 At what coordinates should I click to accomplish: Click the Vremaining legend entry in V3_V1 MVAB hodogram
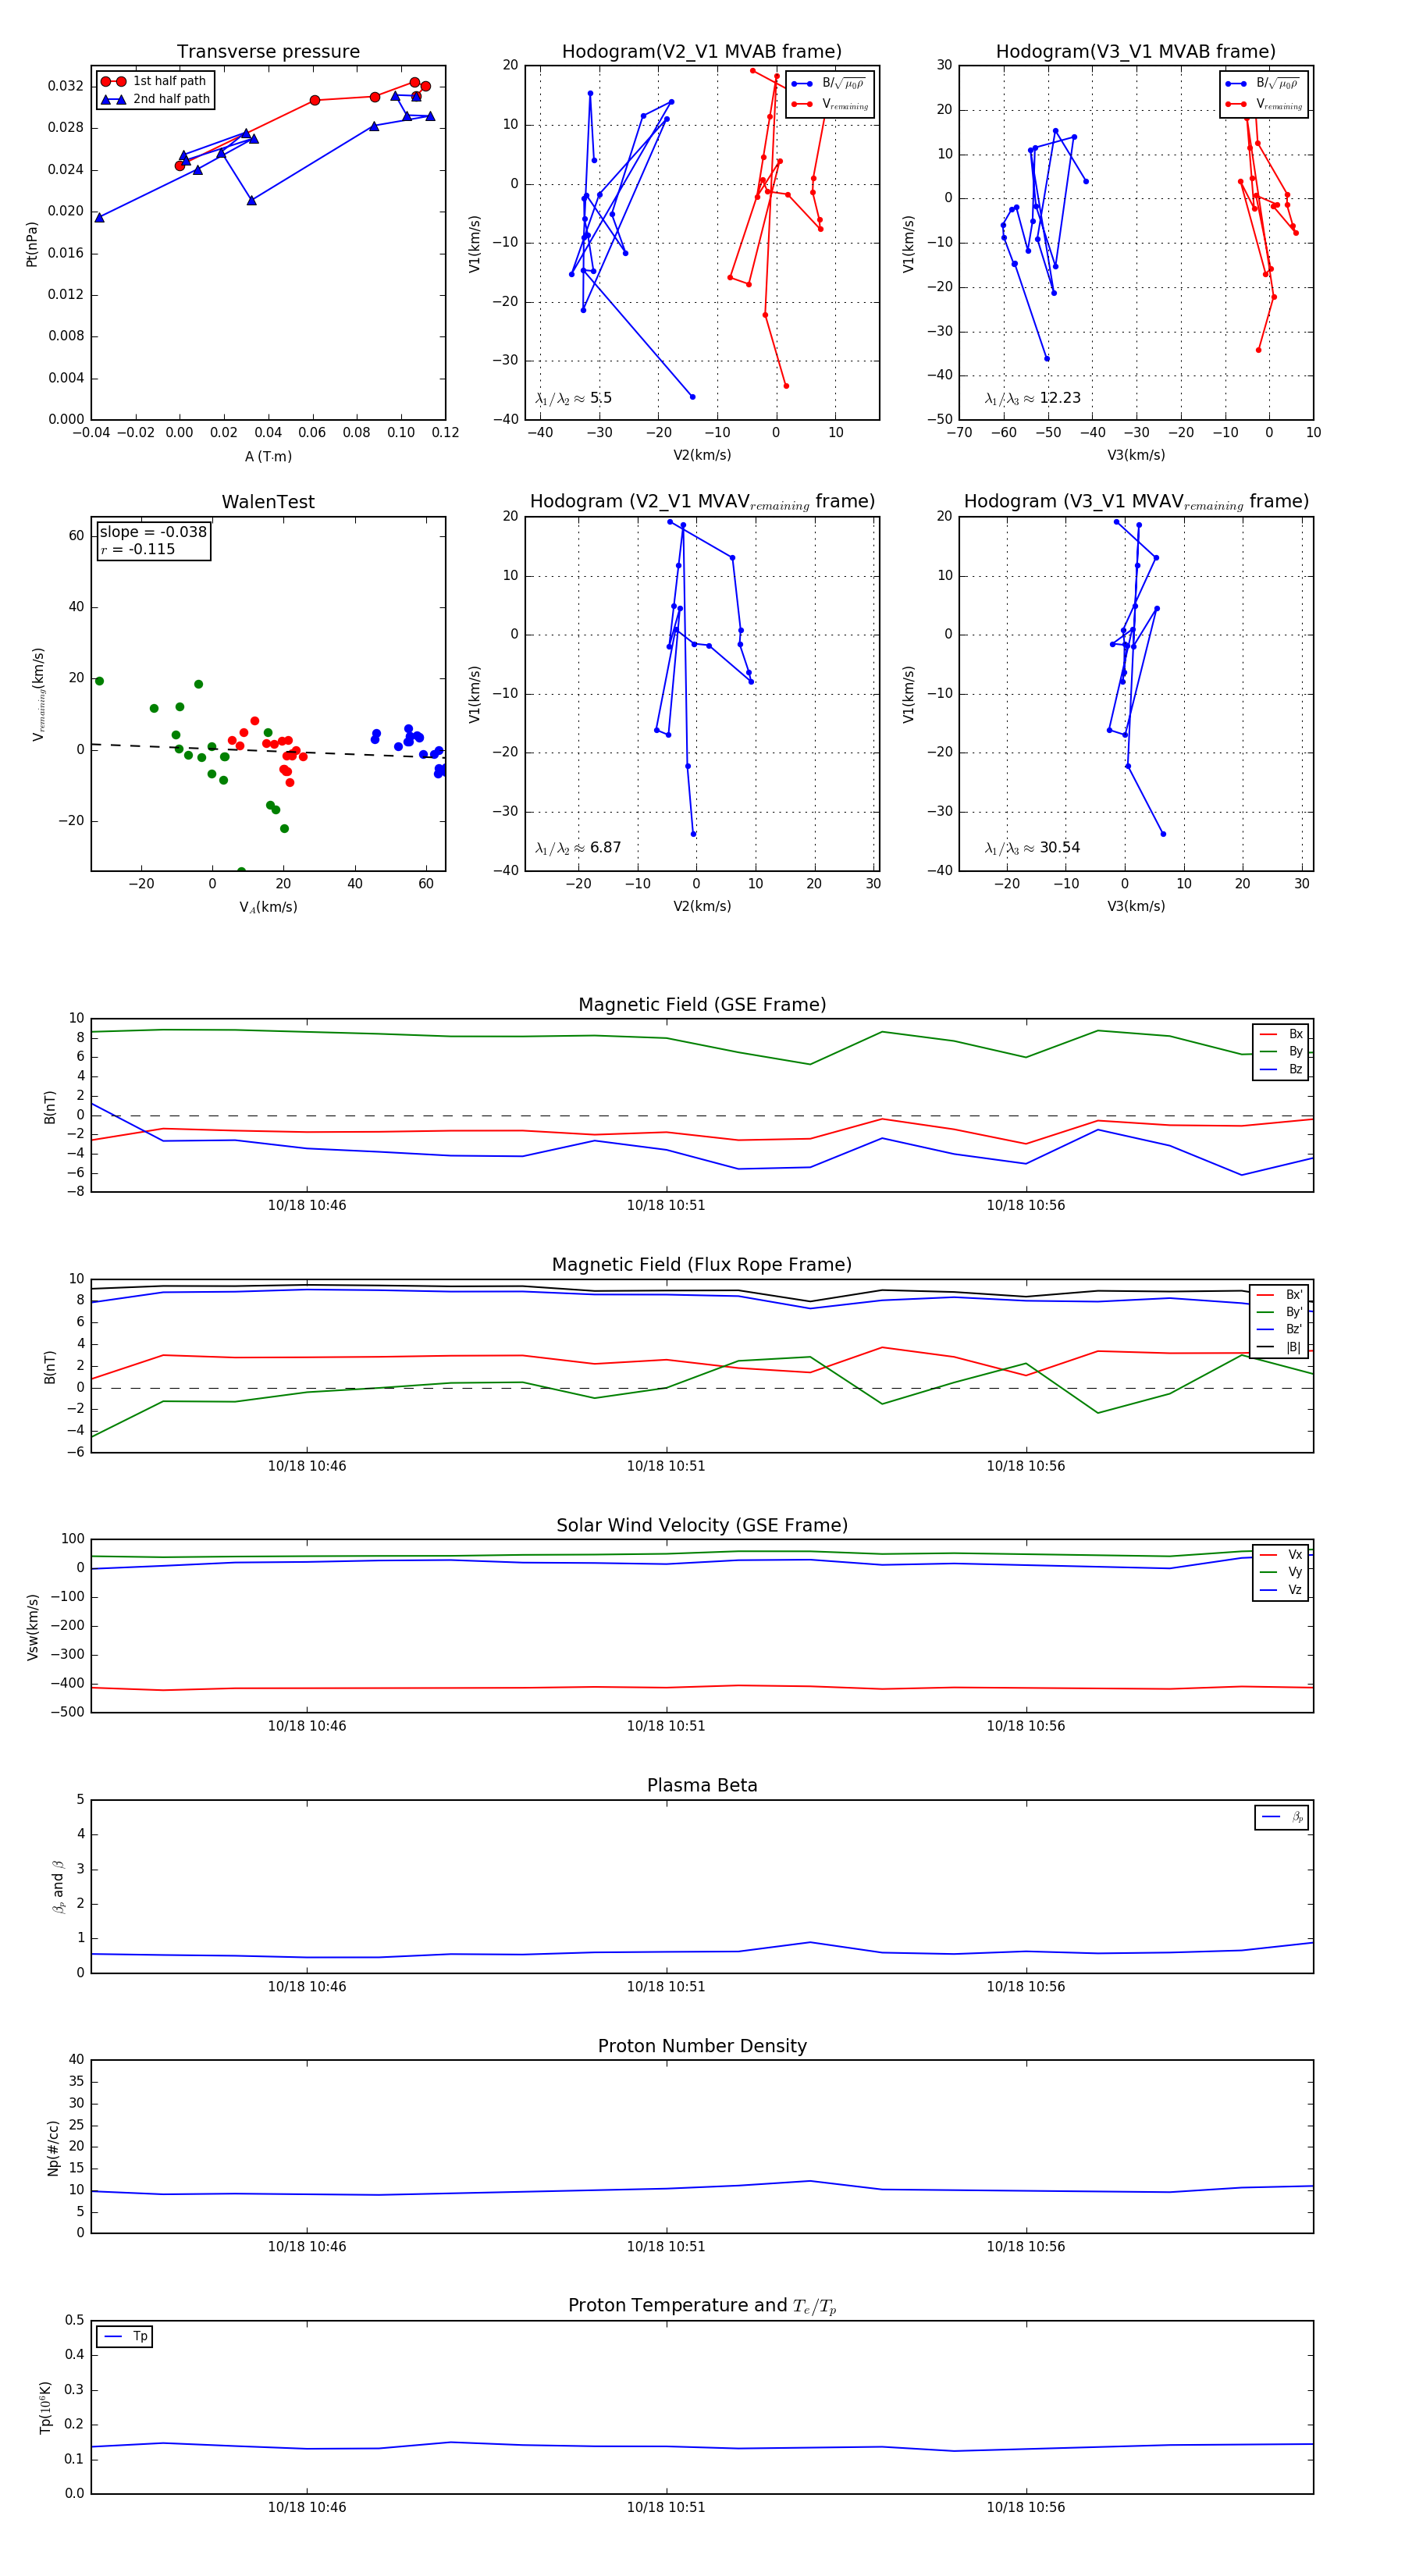pos(1263,104)
